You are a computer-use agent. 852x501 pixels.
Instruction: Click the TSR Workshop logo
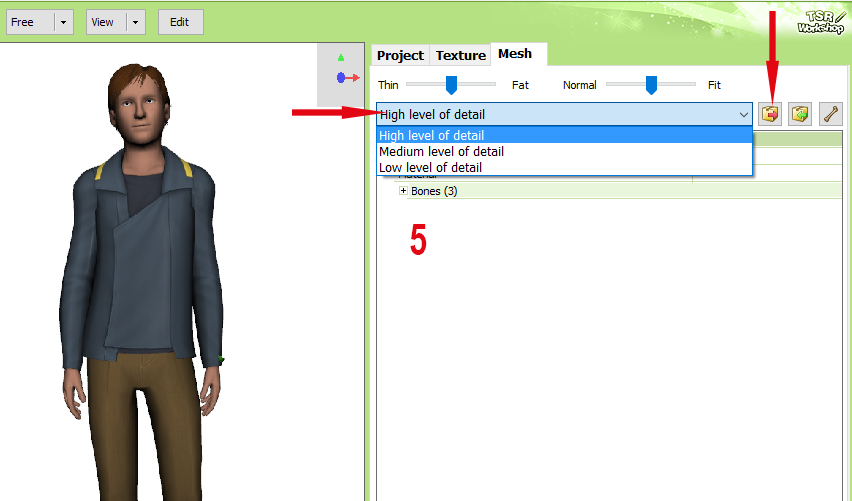tap(821, 21)
